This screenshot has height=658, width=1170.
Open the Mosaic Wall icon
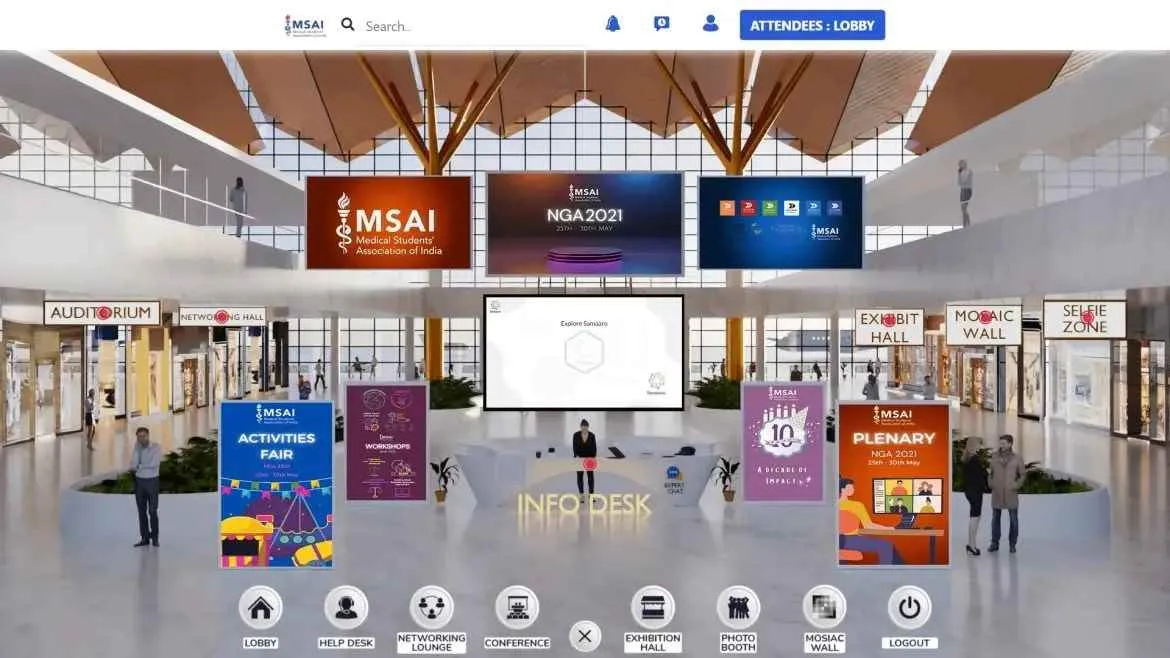point(824,608)
